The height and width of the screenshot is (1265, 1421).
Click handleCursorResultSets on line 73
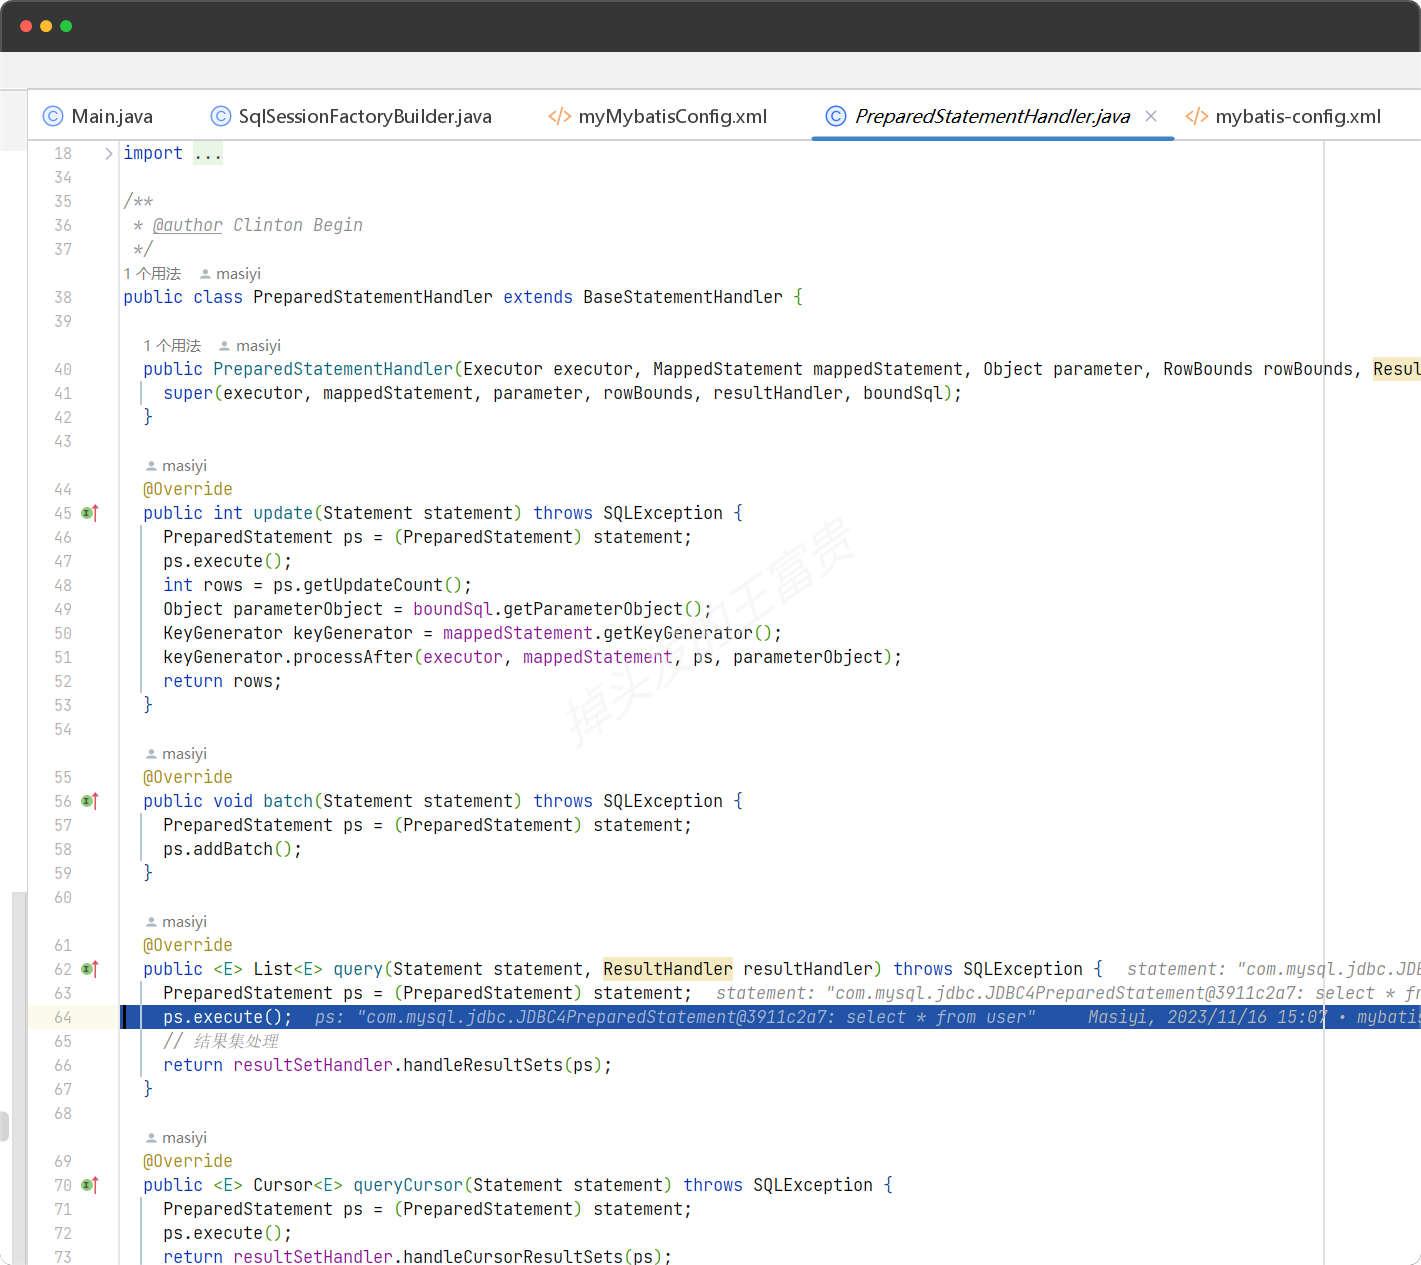(513, 1256)
